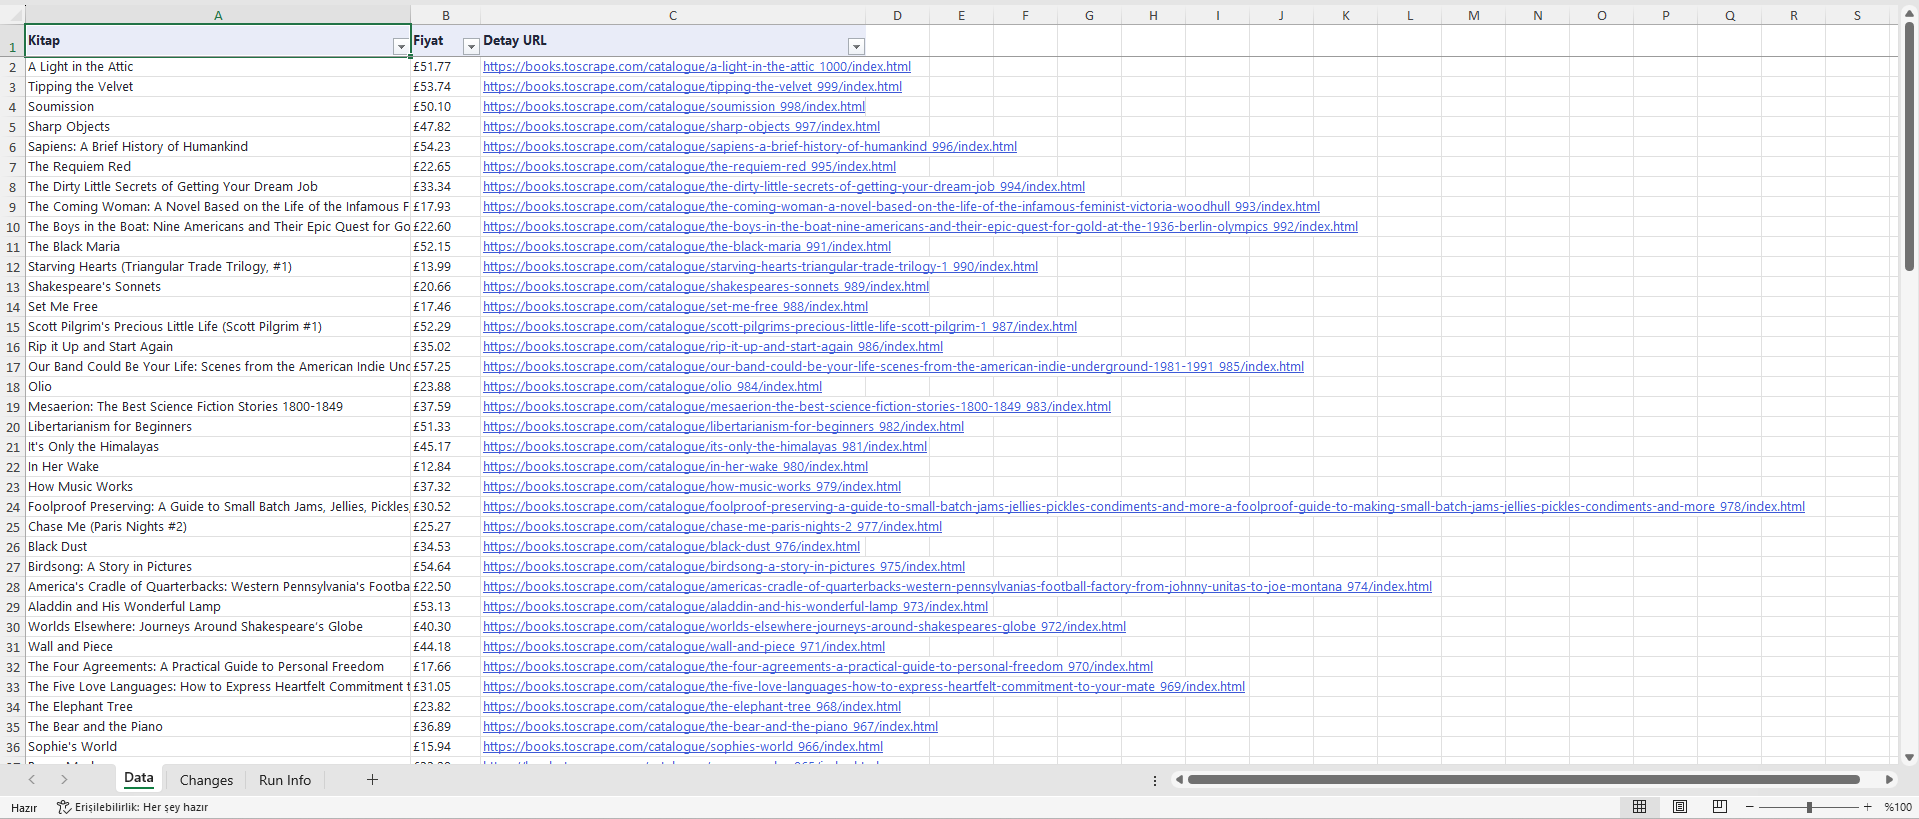The image size is (1919, 819).
Task: Click the vertical scrollbar down arrow
Action: point(1909,757)
